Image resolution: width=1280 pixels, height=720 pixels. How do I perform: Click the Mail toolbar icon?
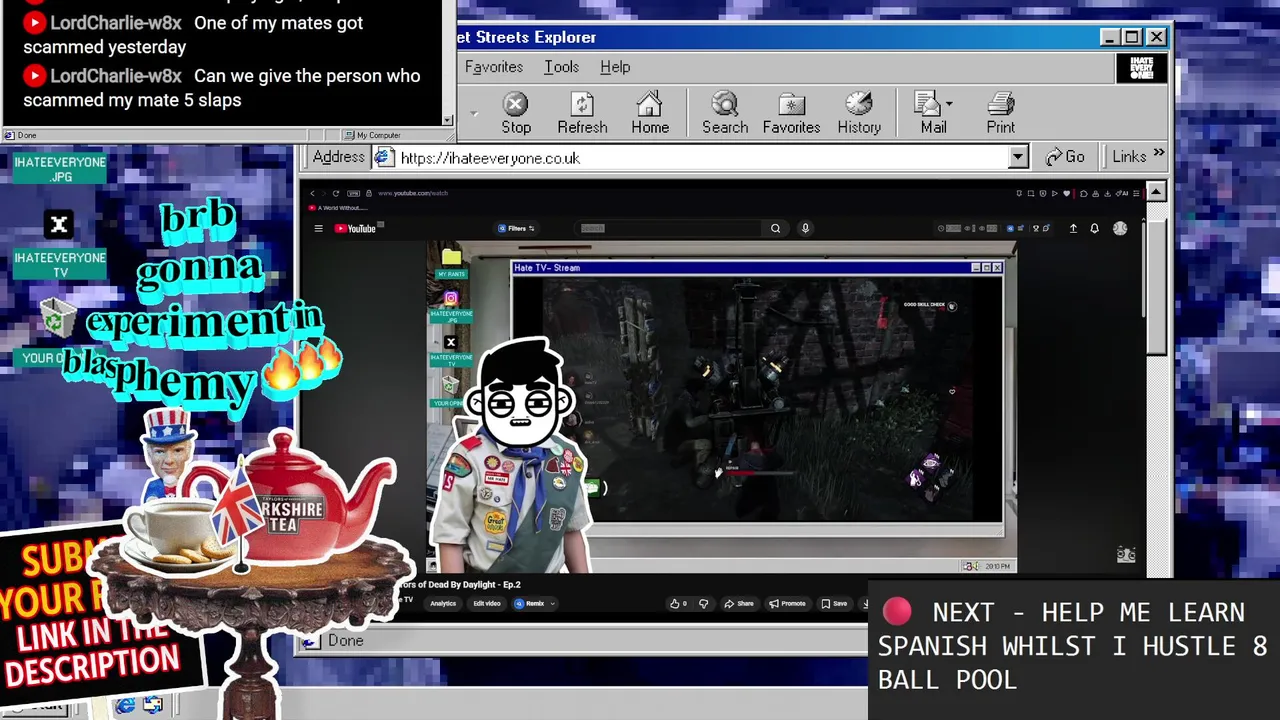(x=933, y=113)
